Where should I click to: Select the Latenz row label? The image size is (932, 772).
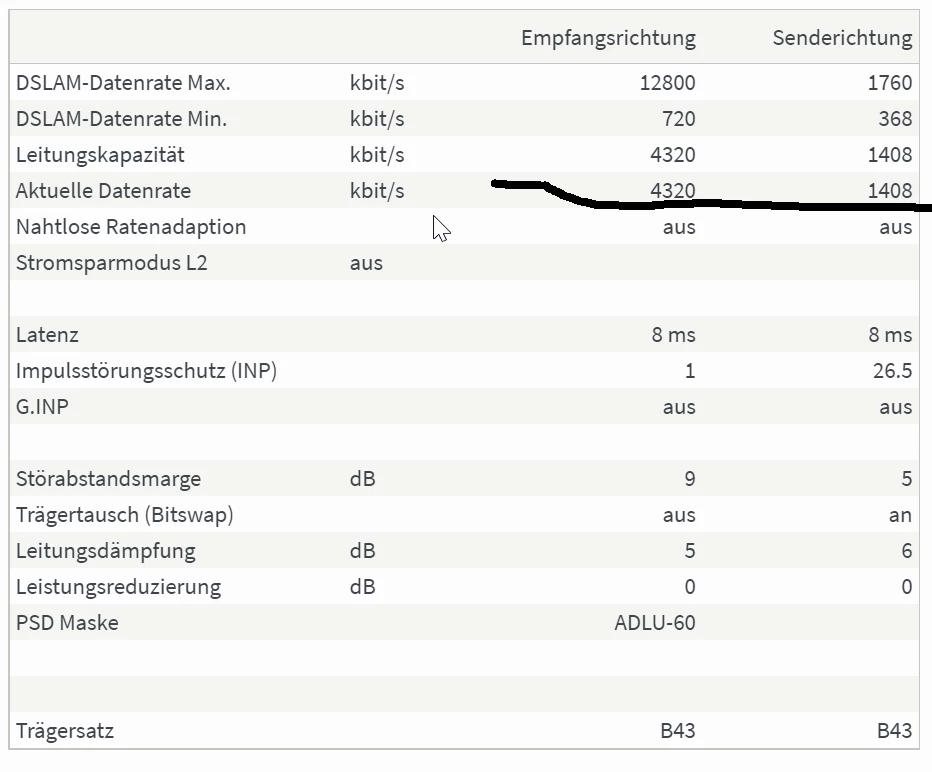[x=47, y=335]
